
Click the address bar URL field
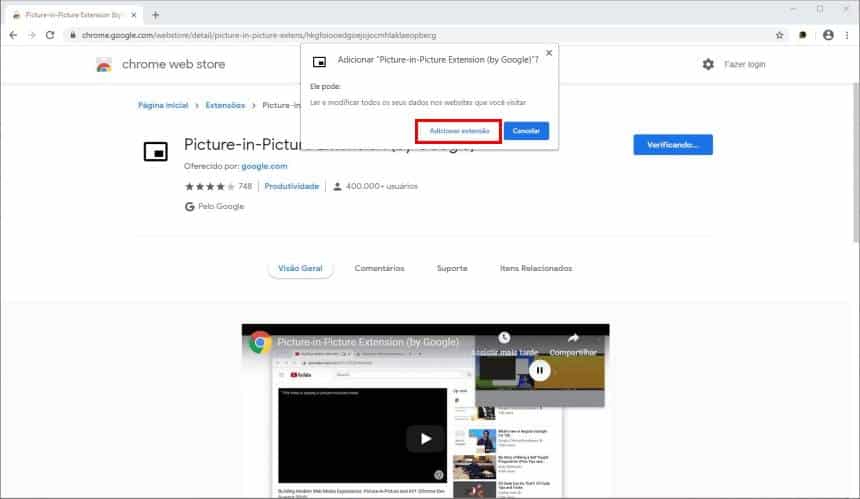(x=422, y=35)
